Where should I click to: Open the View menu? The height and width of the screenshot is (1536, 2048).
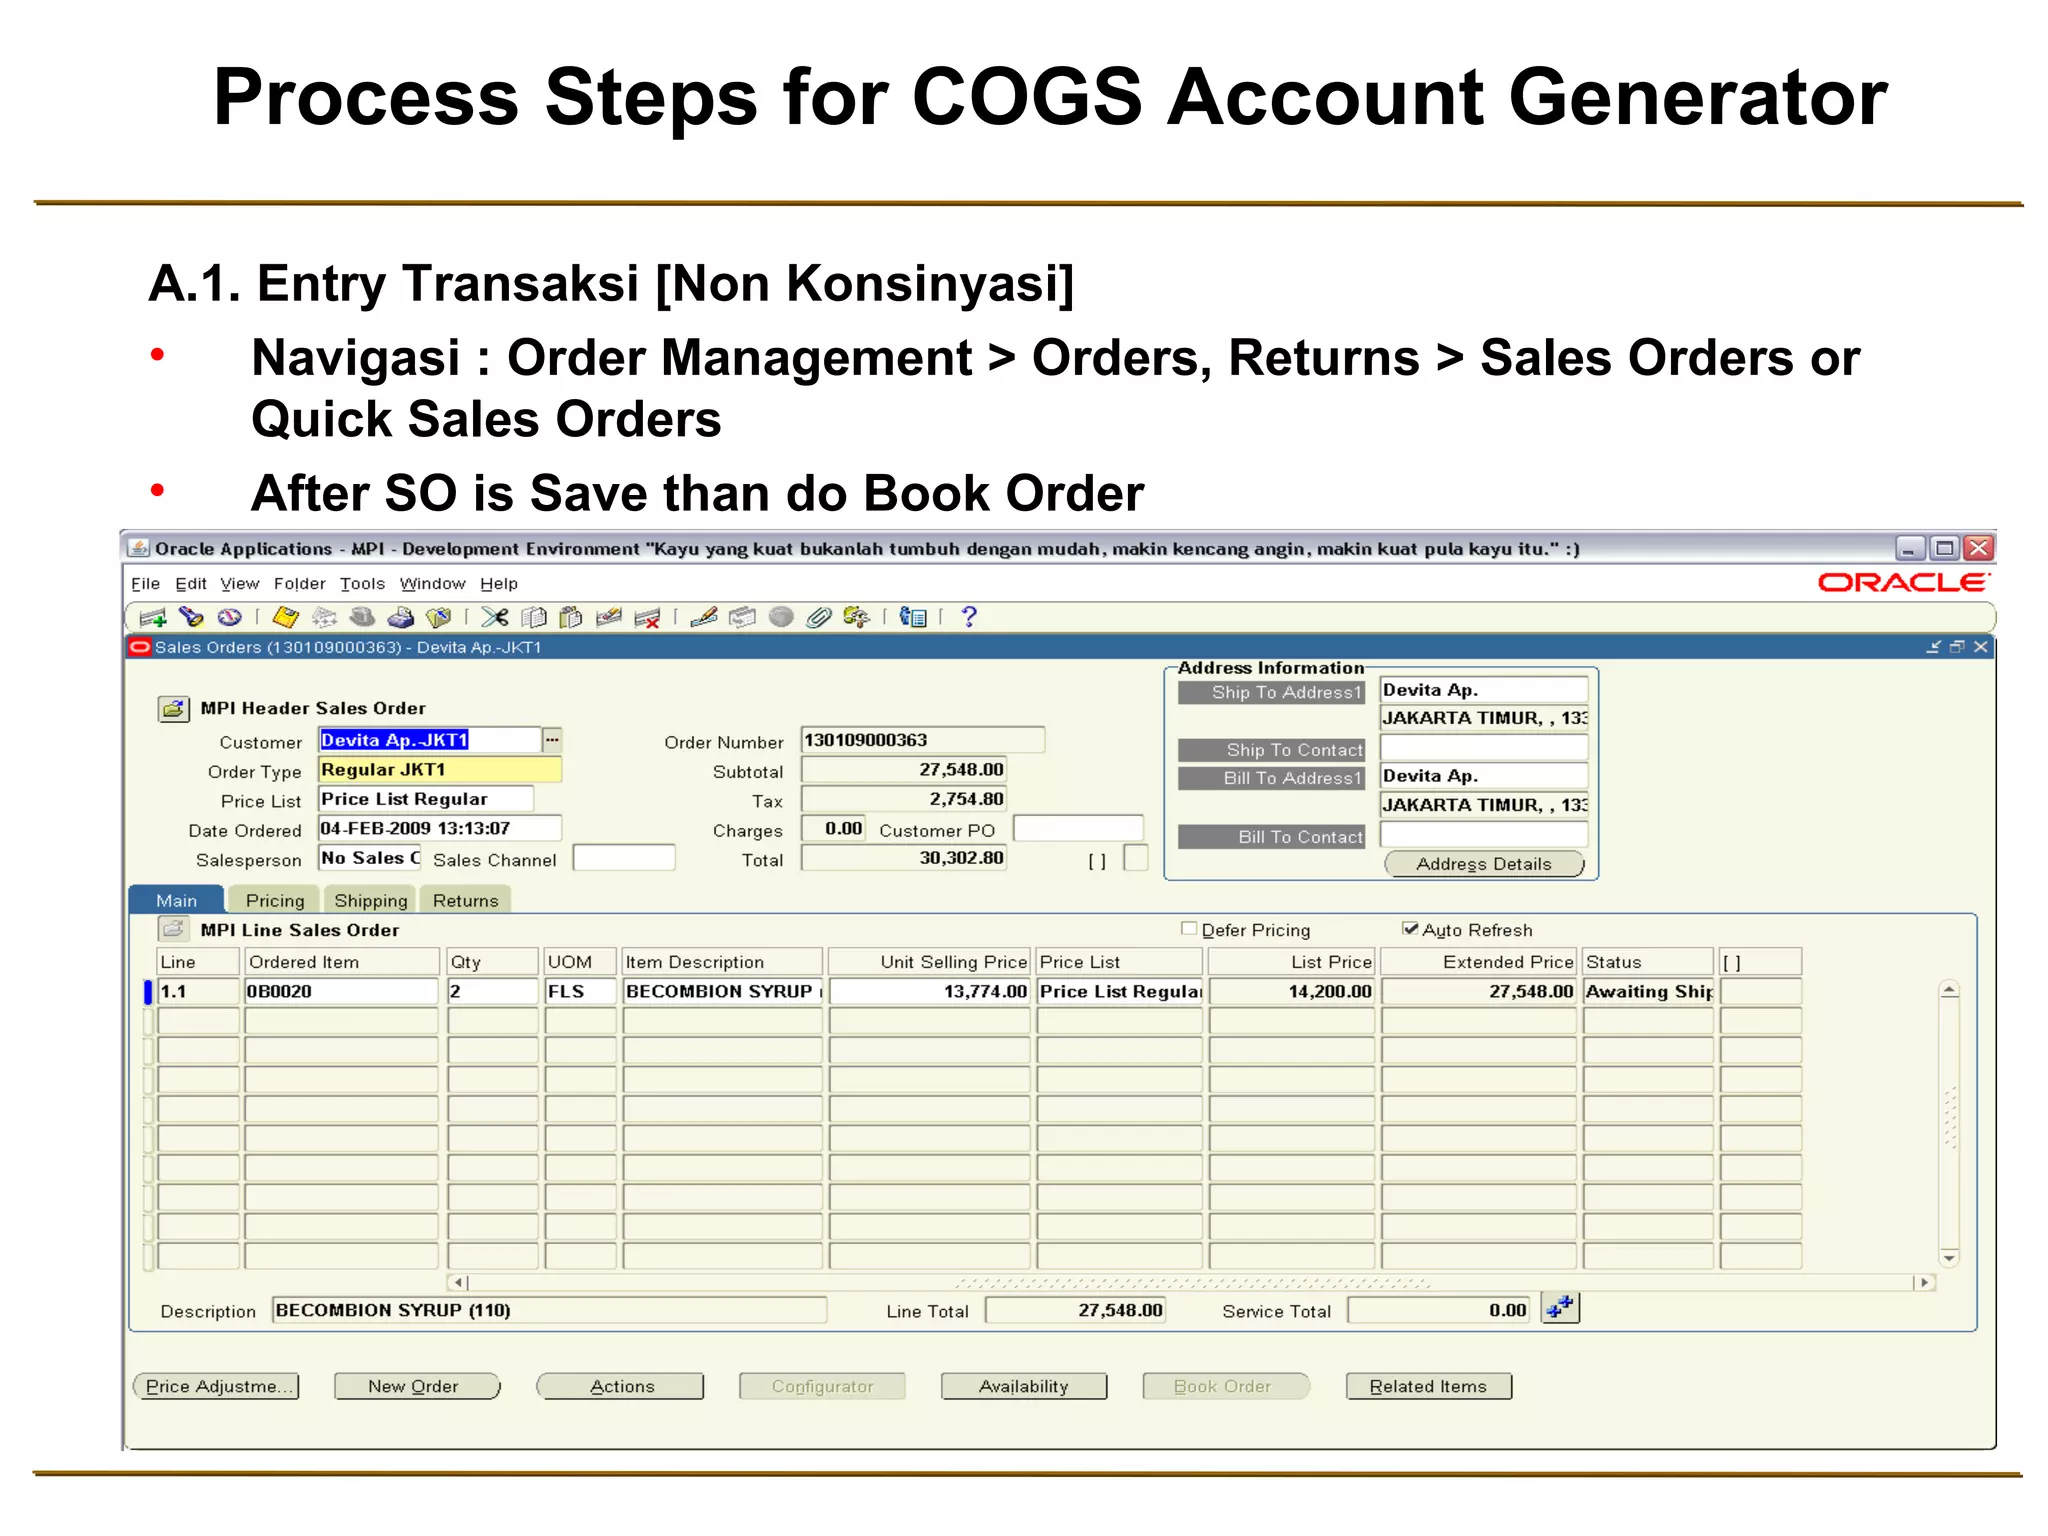pos(240,584)
